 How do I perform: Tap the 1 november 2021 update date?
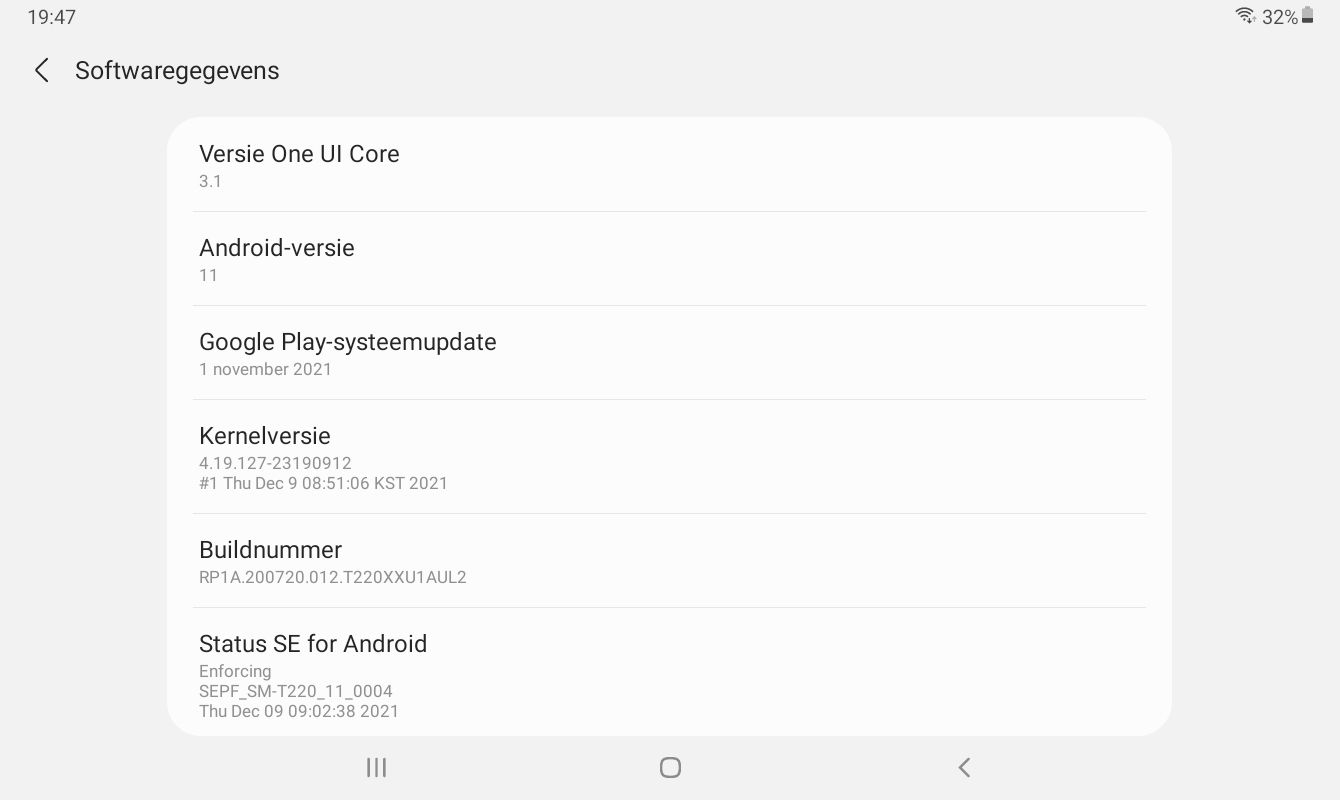coord(266,369)
